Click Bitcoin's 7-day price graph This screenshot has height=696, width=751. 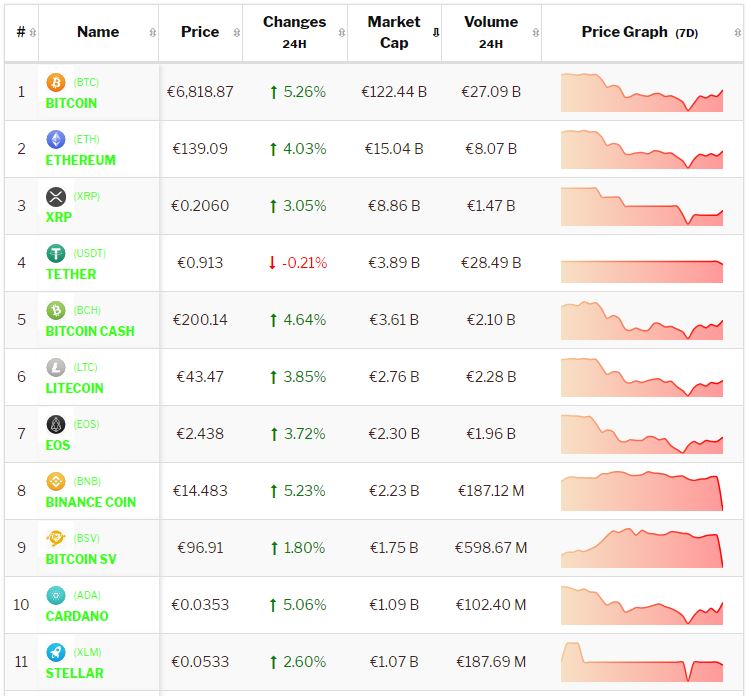[641, 91]
